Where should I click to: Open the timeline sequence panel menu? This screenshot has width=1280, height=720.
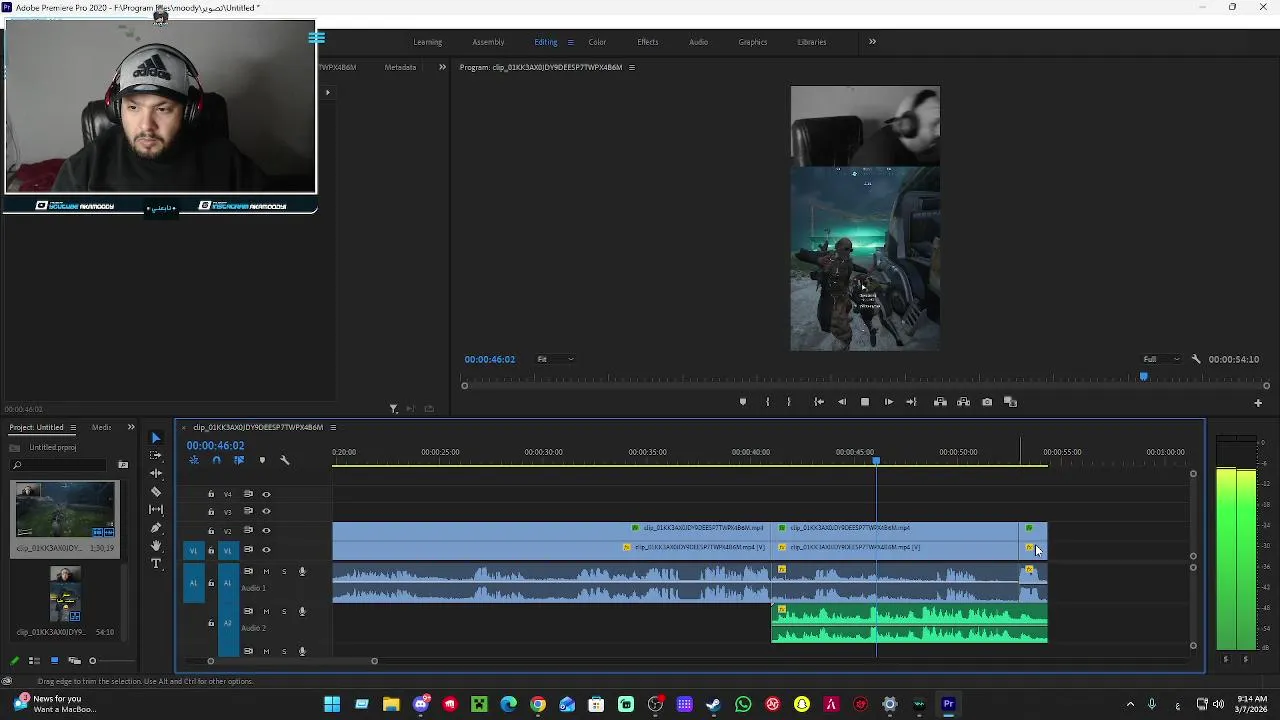point(333,427)
